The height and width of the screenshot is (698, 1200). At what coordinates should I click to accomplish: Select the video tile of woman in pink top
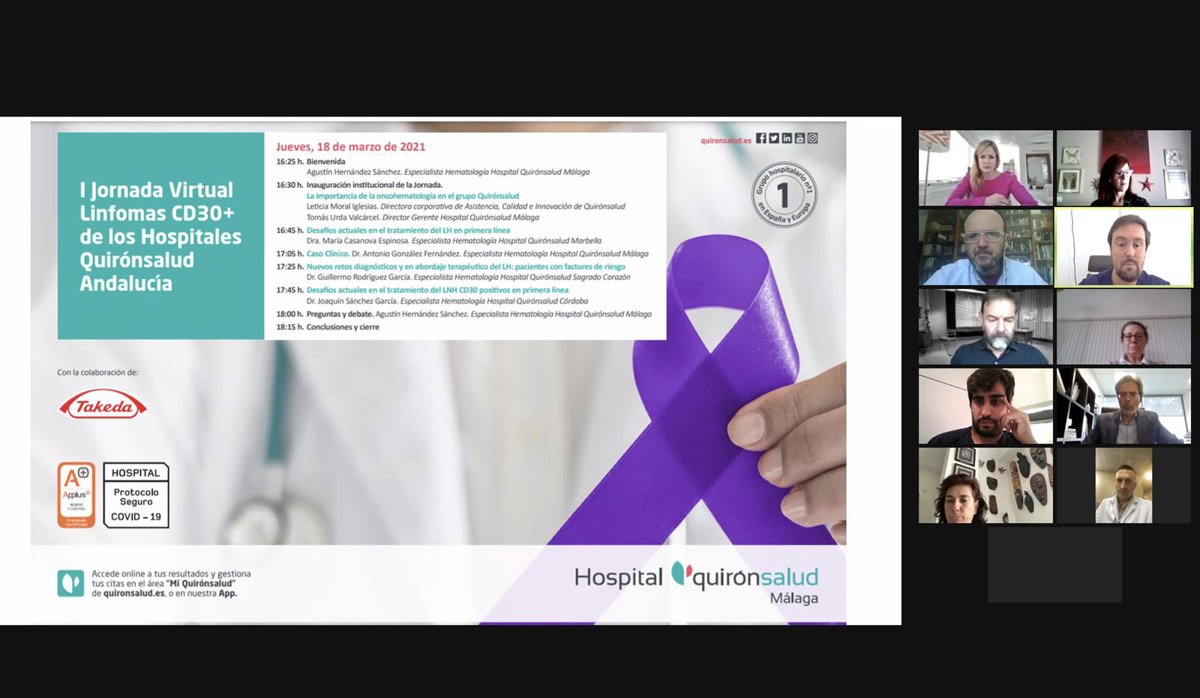click(985, 168)
